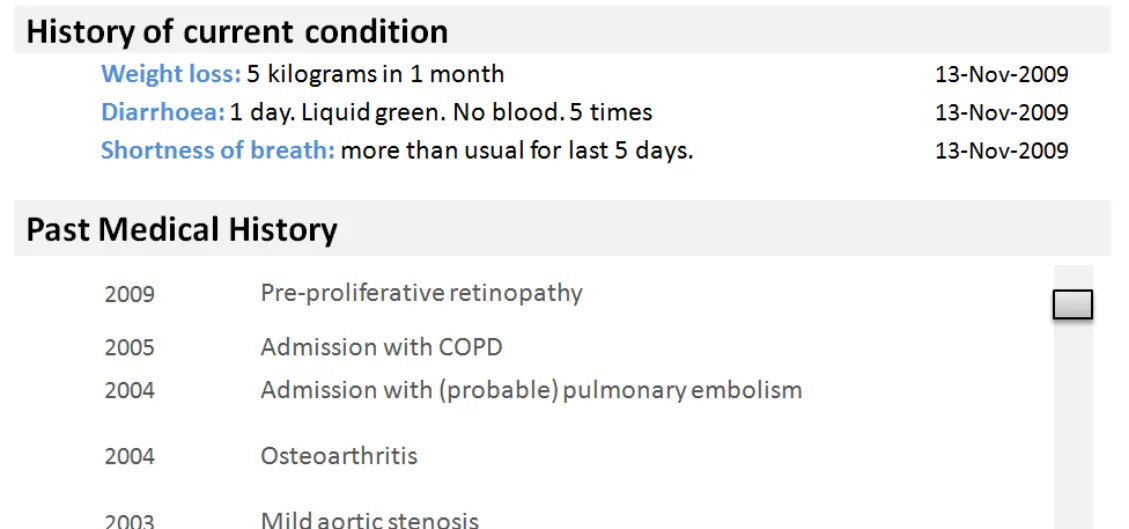Select the Pre-proliferative retinopathy entry
This screenshot has height=529, width=1129.
pos(421,293)
